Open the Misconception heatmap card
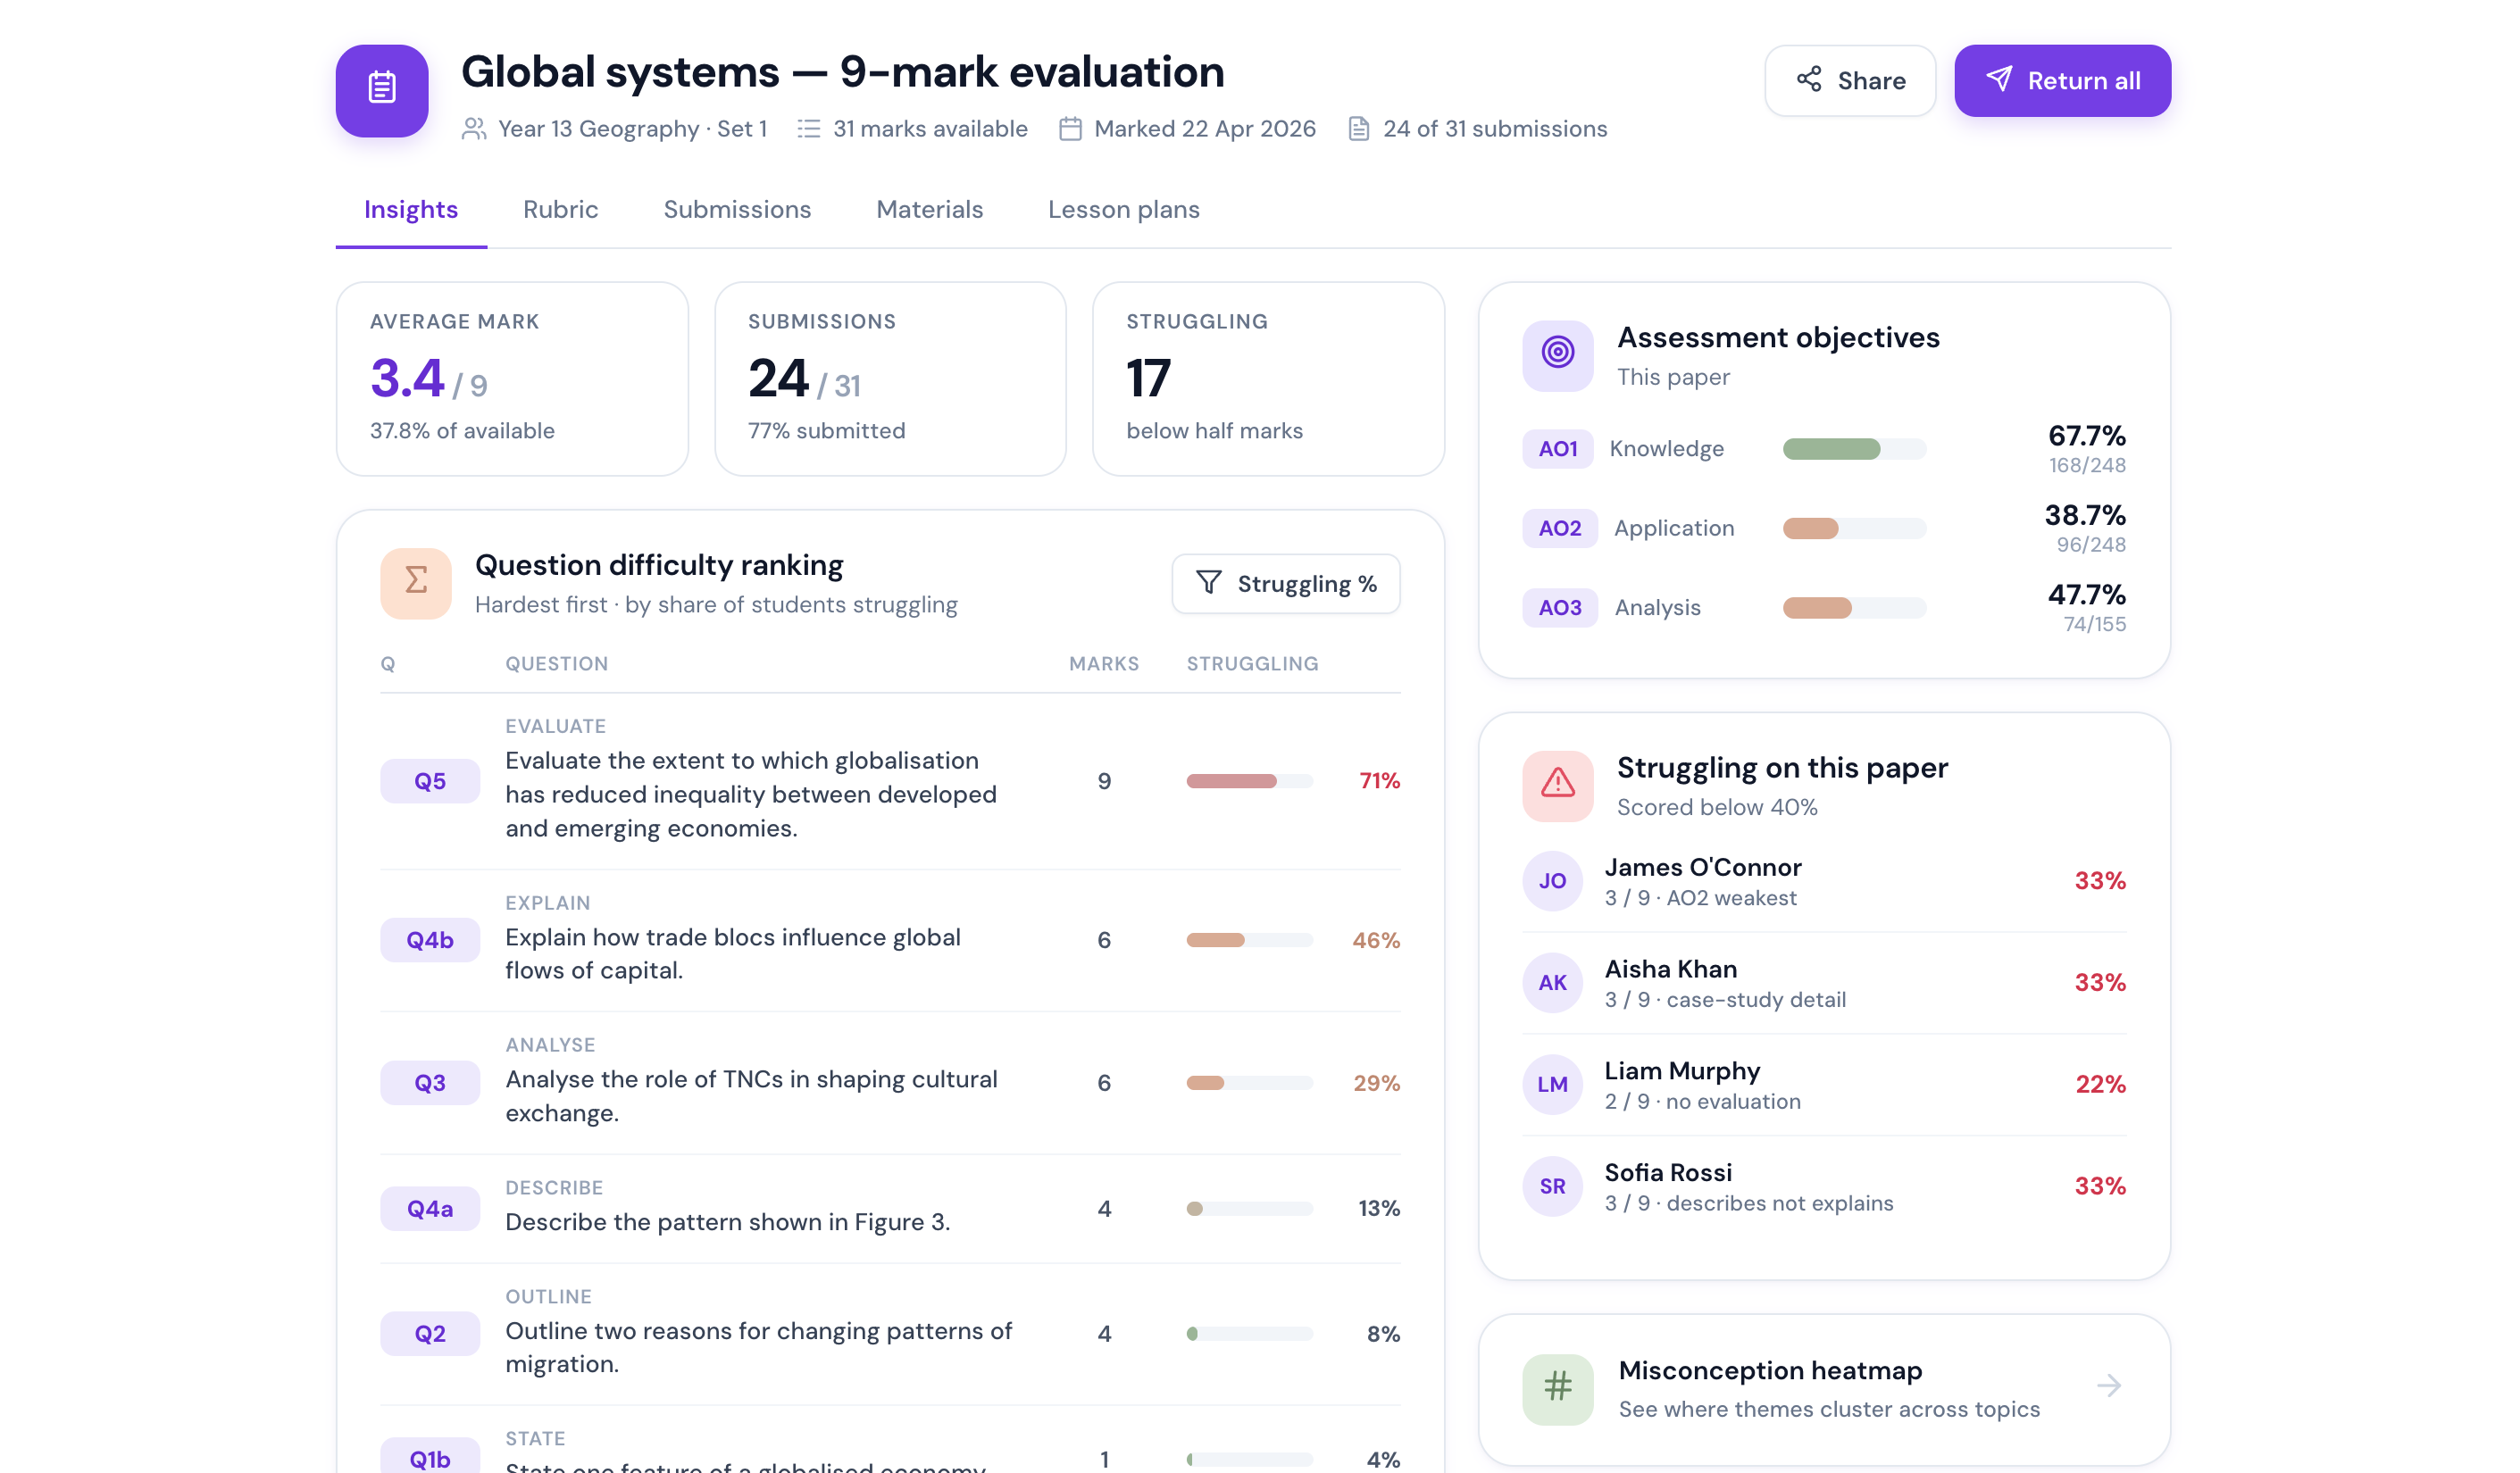The height and width of the screenshot is (1473, 2520). tap(1825, 1390)
